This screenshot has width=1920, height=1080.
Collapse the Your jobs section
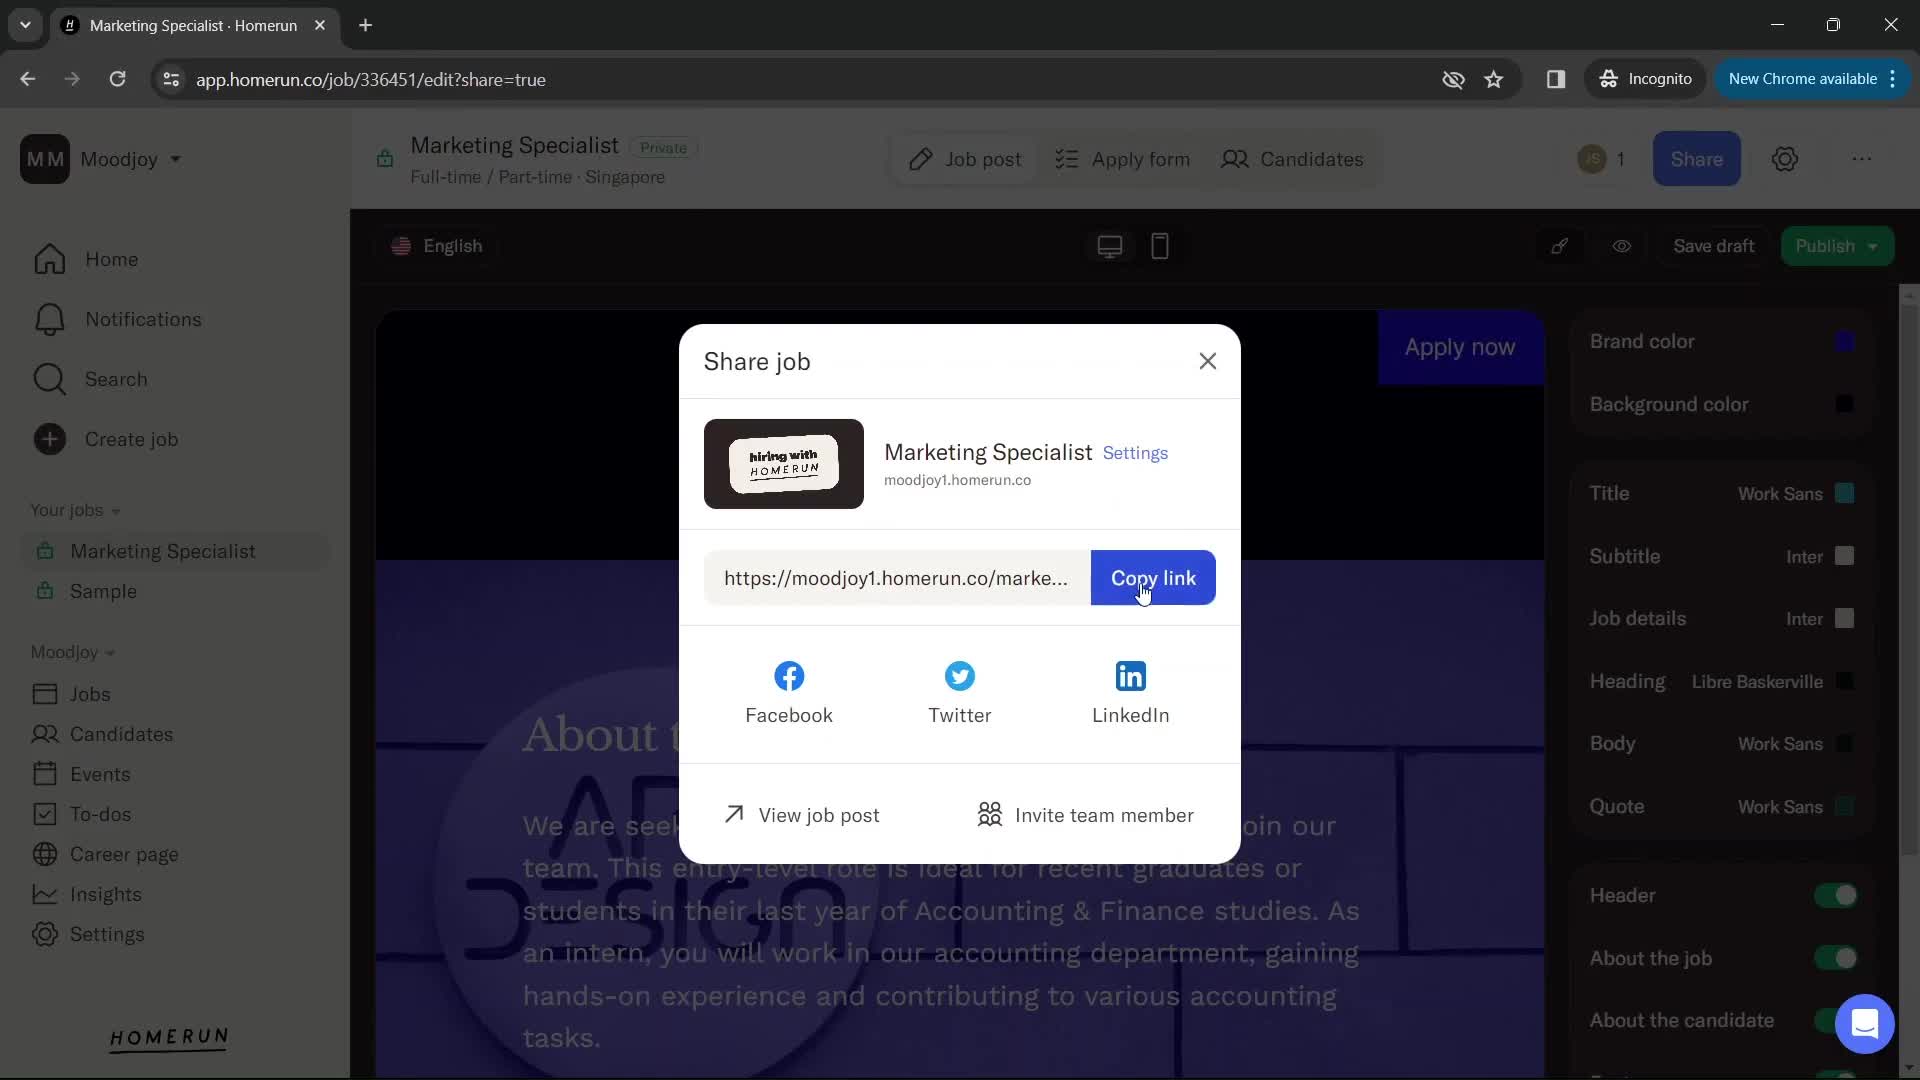[x=75, y=510]
